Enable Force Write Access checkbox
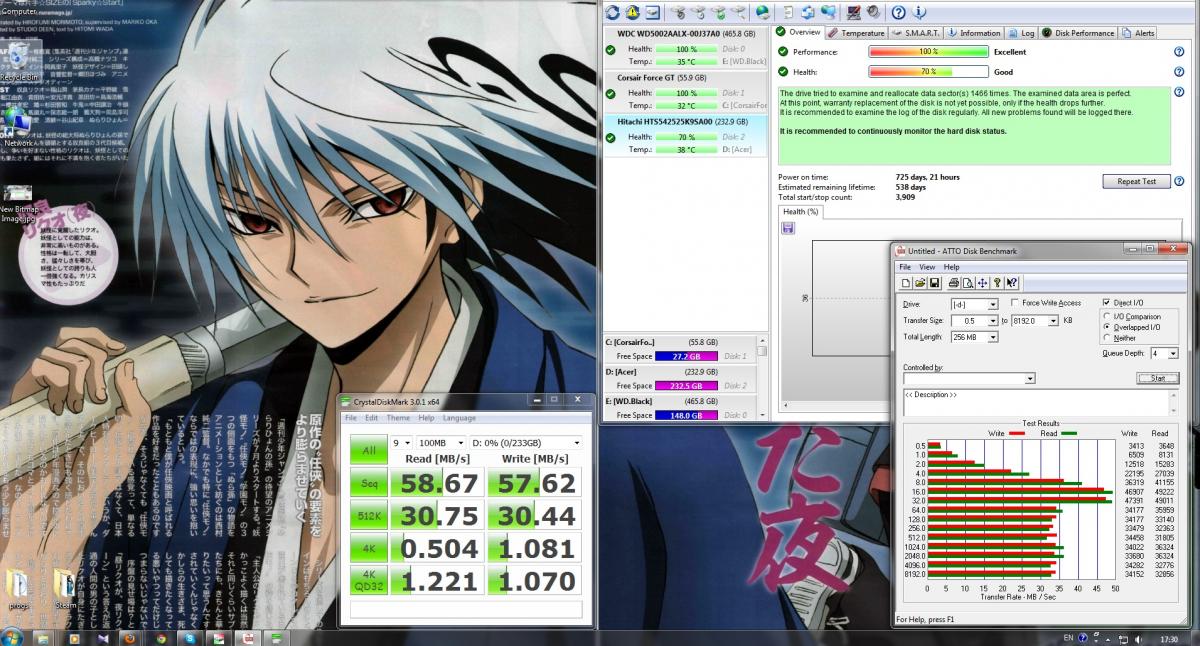 coord(1015,303)
